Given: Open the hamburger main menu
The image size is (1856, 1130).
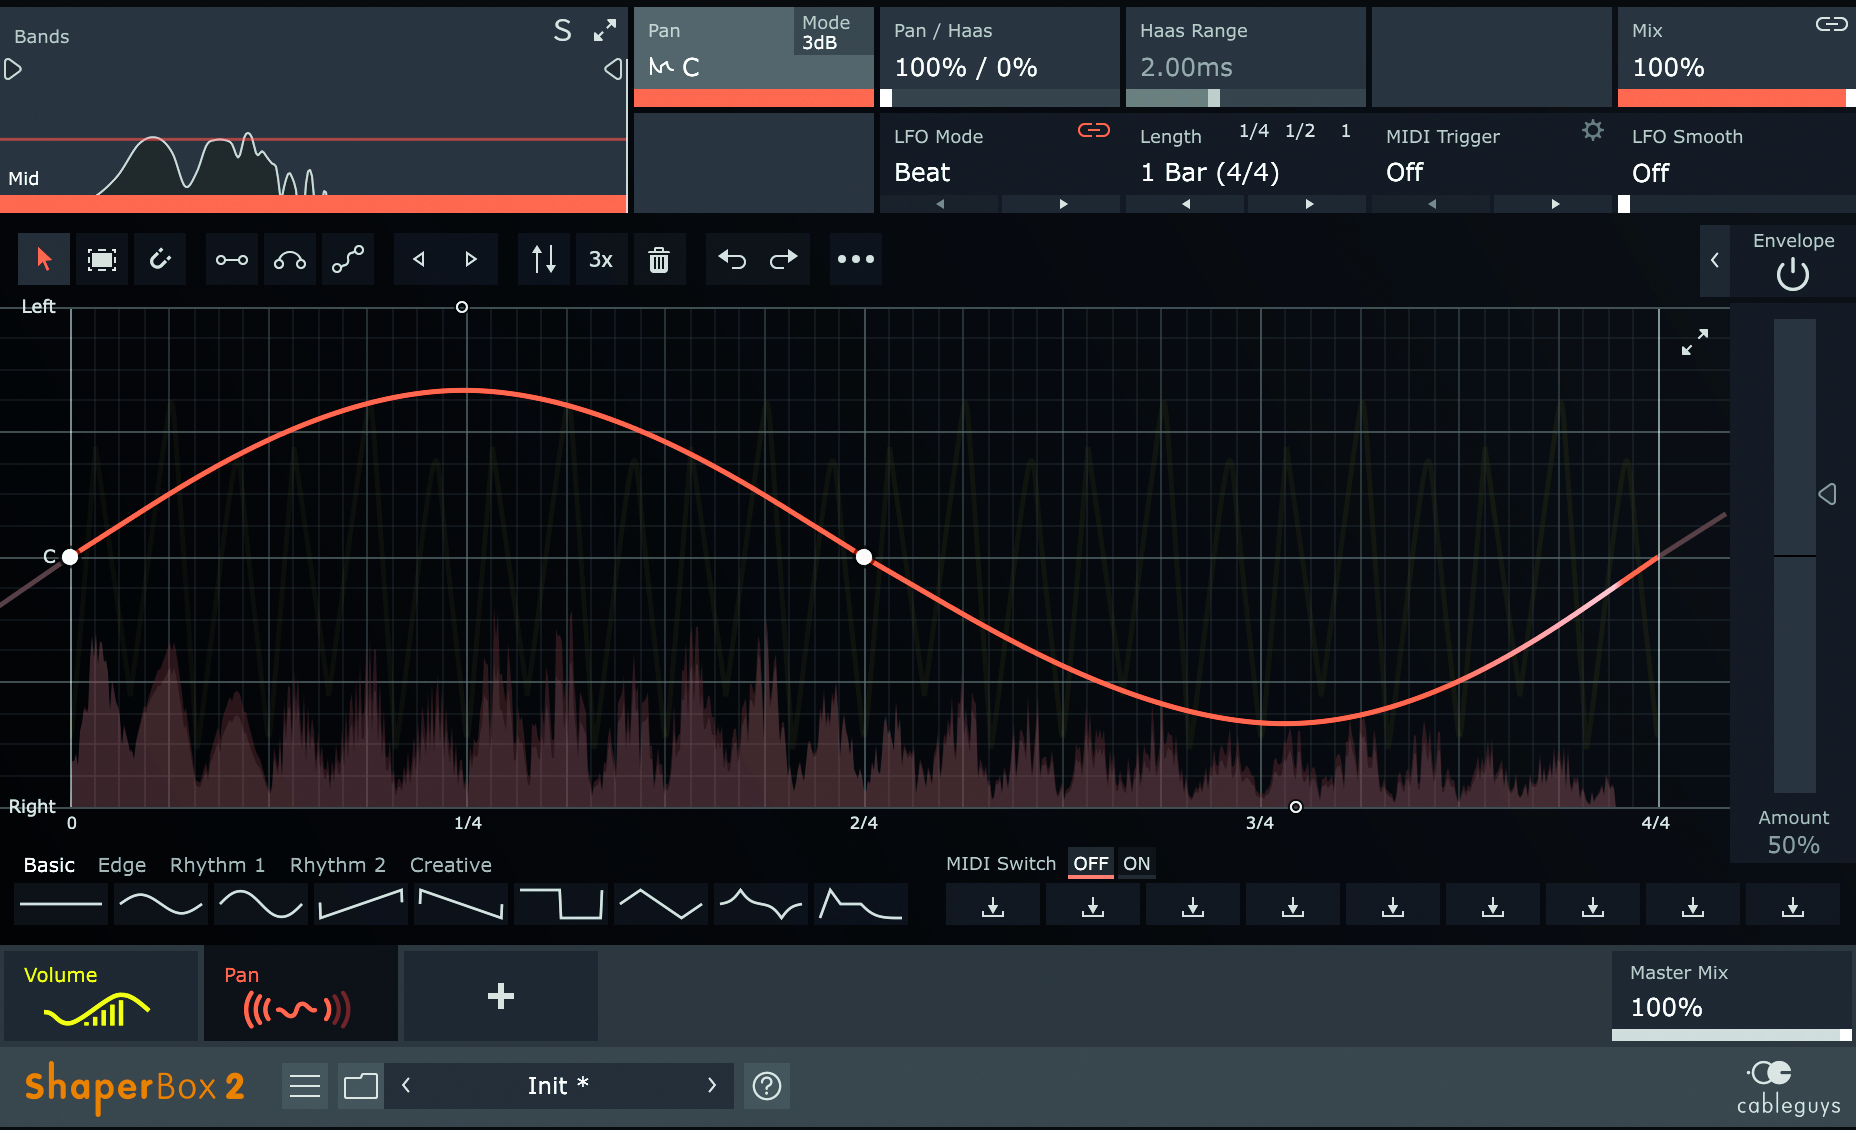Looking at the screenshot, I should tap(305, 1086).
